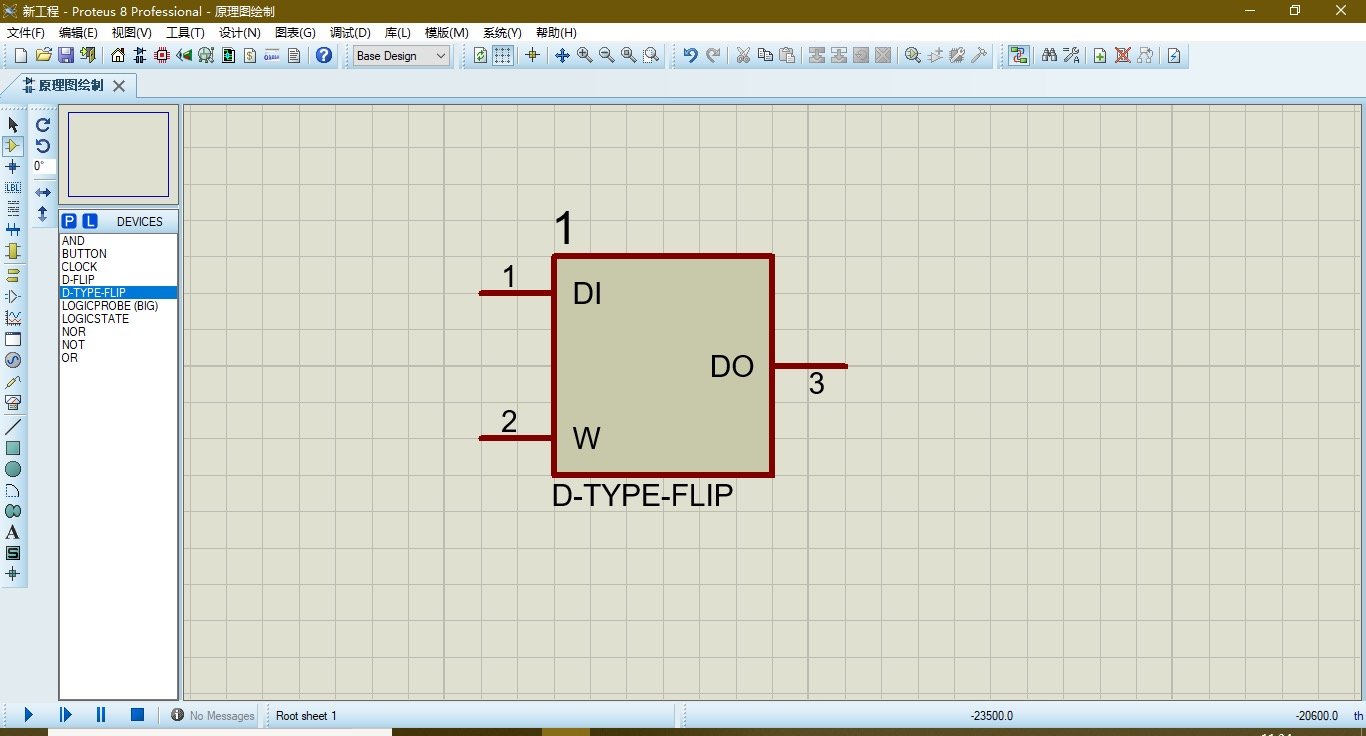Select the 2D text A tool
Image resolution: width=1366 pixels, height=736 pixels.
coord(13,532)
